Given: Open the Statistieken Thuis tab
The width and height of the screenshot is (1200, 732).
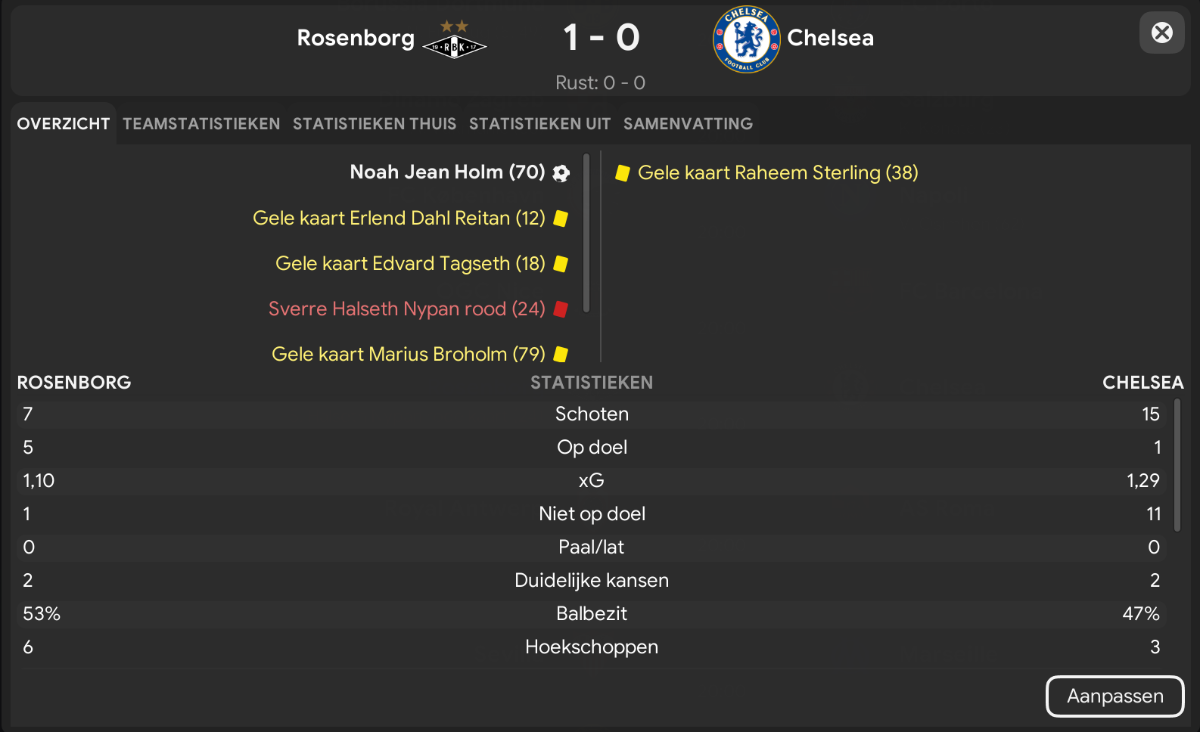Looking at the screenshot, I should 374,124.
